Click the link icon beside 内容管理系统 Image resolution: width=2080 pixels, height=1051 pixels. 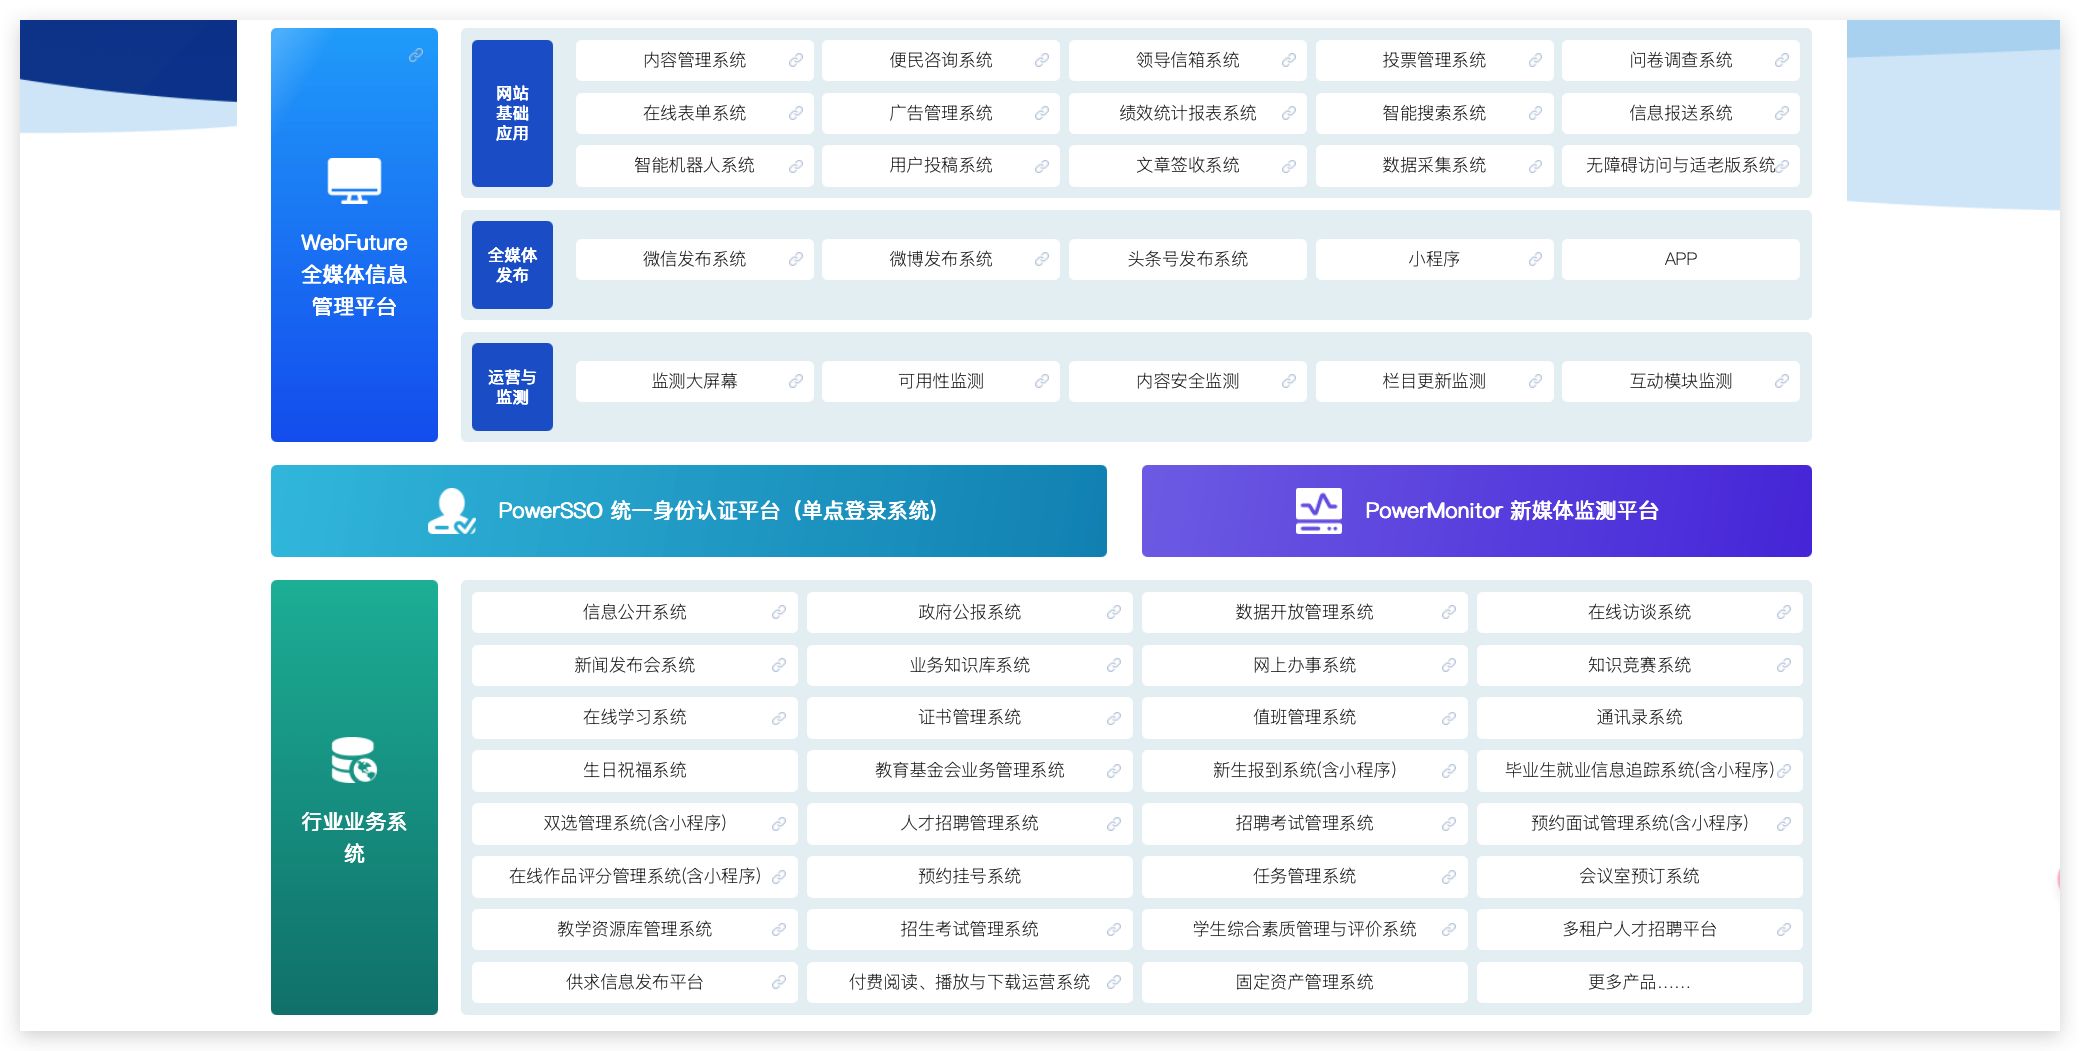[795, 61]
